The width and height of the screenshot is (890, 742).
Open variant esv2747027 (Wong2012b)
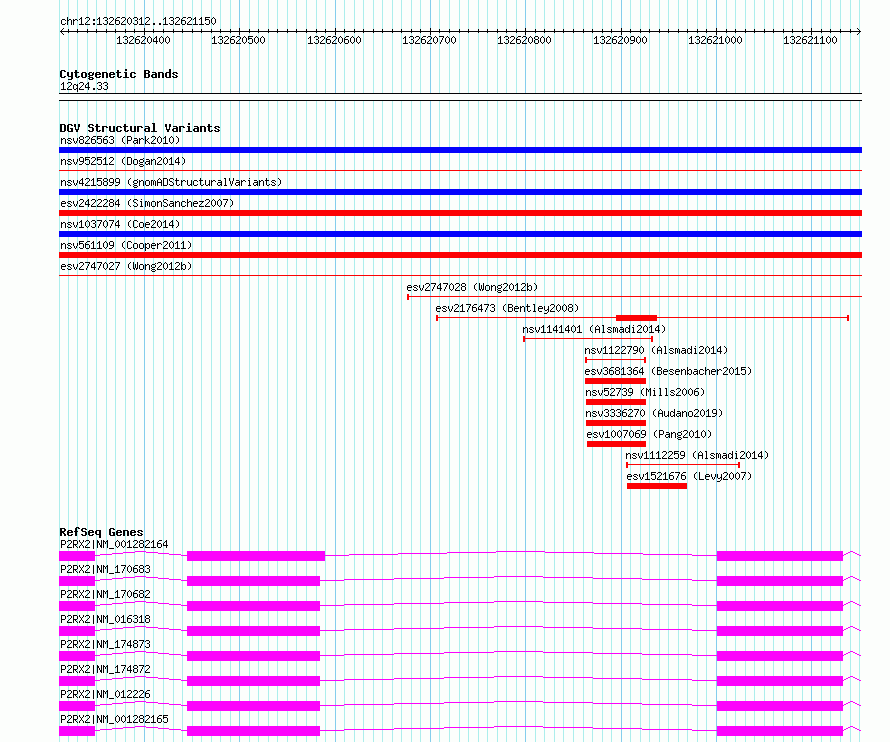(126, 266)
